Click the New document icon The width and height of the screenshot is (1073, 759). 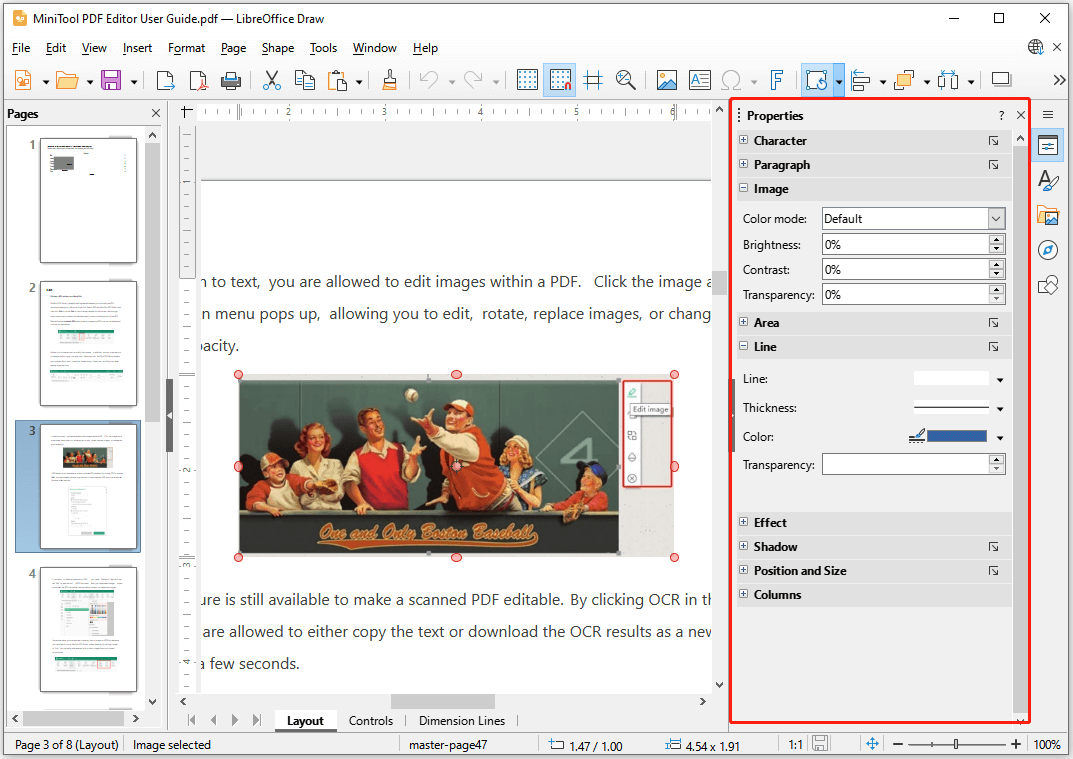click(23, 80)
